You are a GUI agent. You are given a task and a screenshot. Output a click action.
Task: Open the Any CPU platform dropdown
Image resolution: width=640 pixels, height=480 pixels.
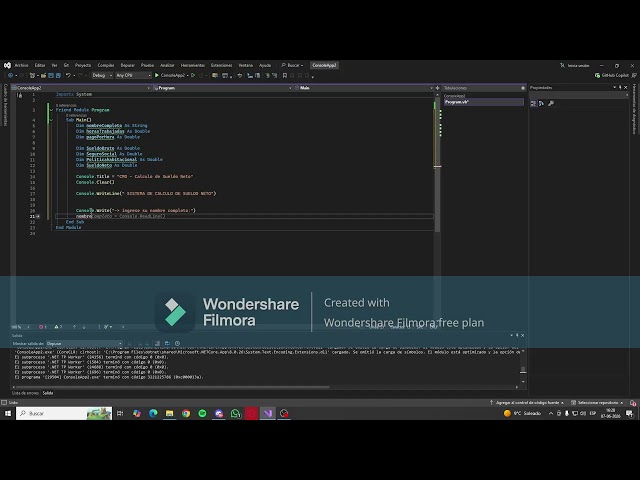pyautogui.click(x=133, y=76)
